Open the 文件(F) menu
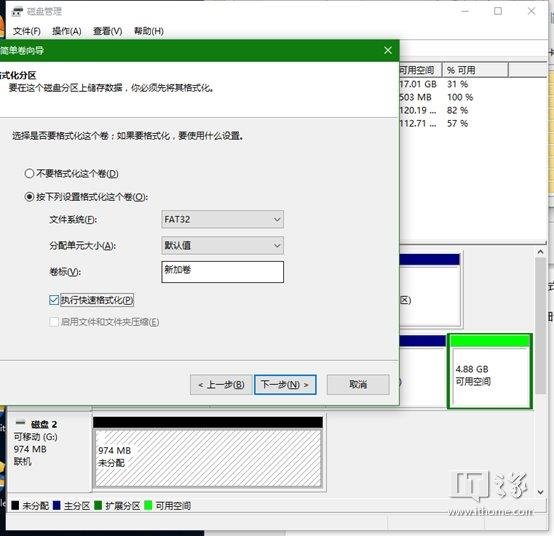The image size is (554, 536). (x=27, y=31)
